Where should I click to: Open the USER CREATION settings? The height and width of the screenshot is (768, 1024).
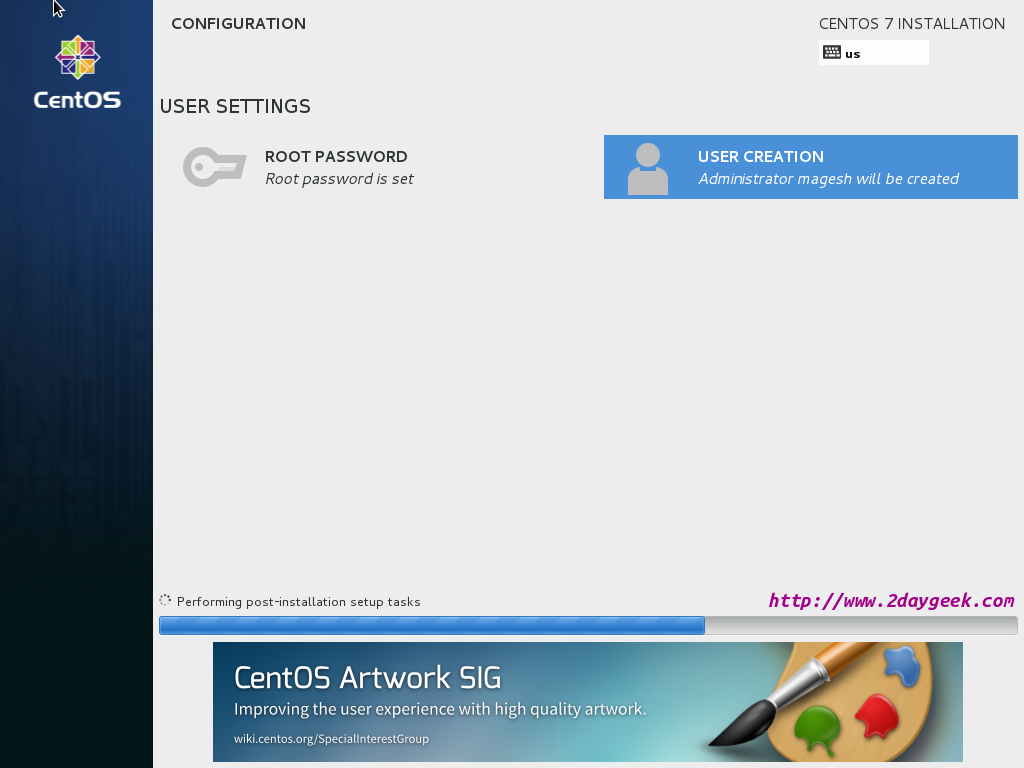coord(810,167)
